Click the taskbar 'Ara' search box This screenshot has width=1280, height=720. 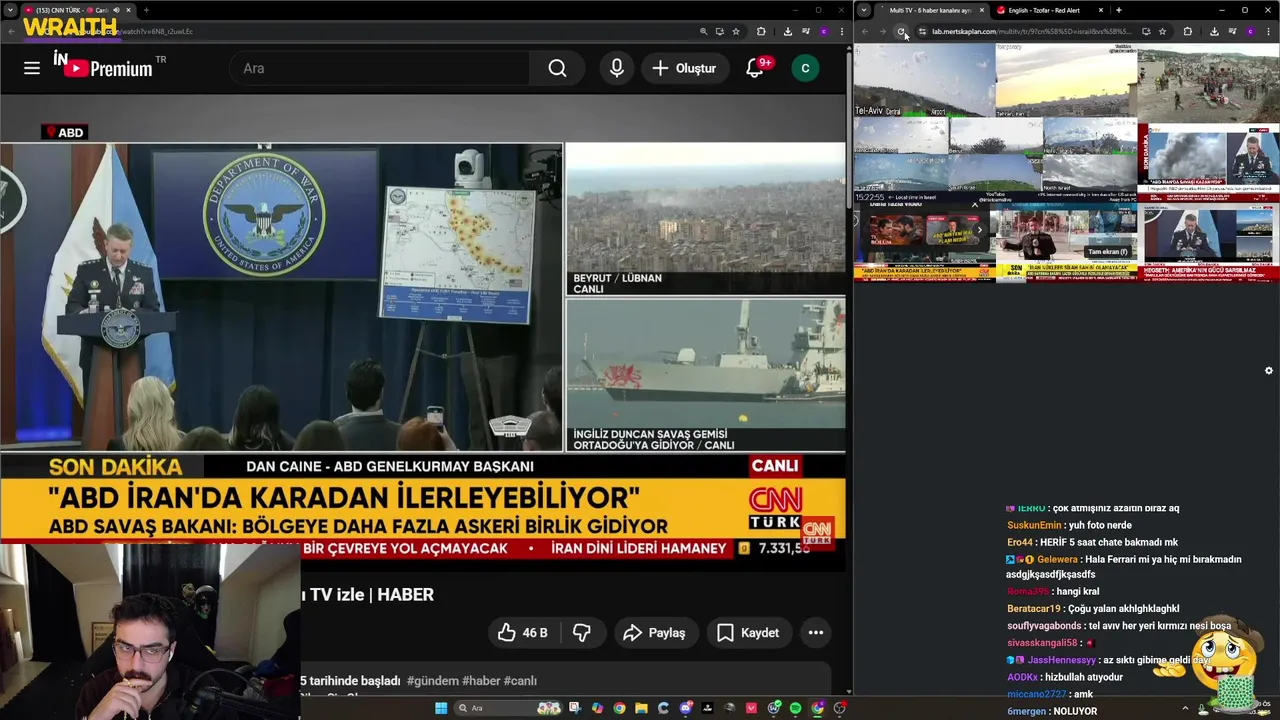508,708
